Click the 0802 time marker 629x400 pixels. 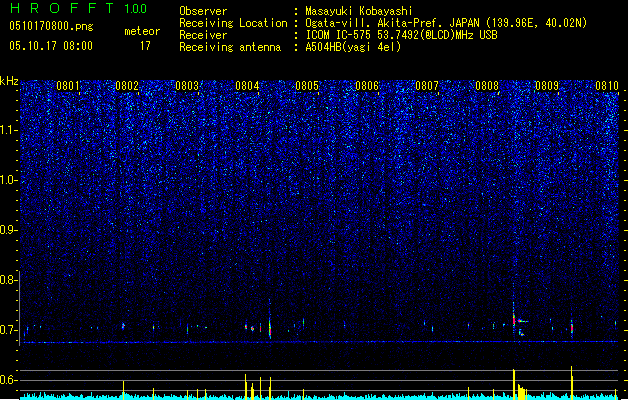click(x=127, y=86)
